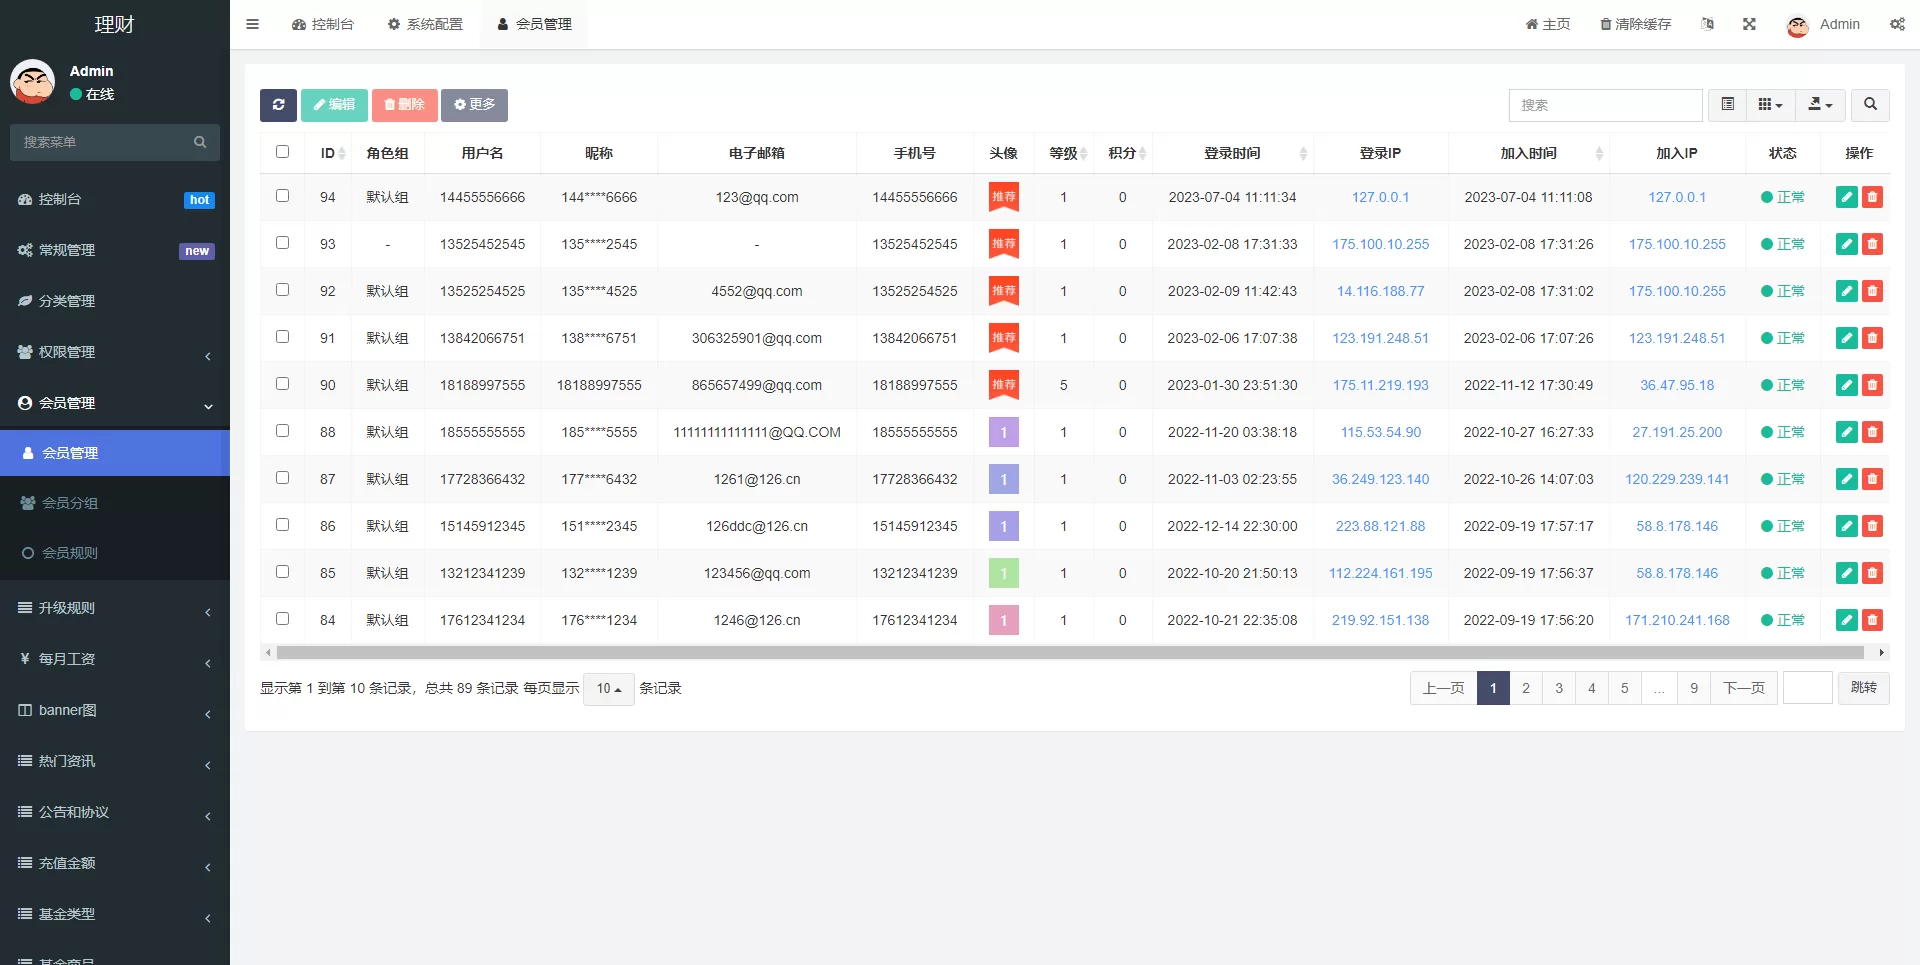Open the rows-per-page 10 dropdown
This screenshot has width=1920, height=965.
point(608,689)
